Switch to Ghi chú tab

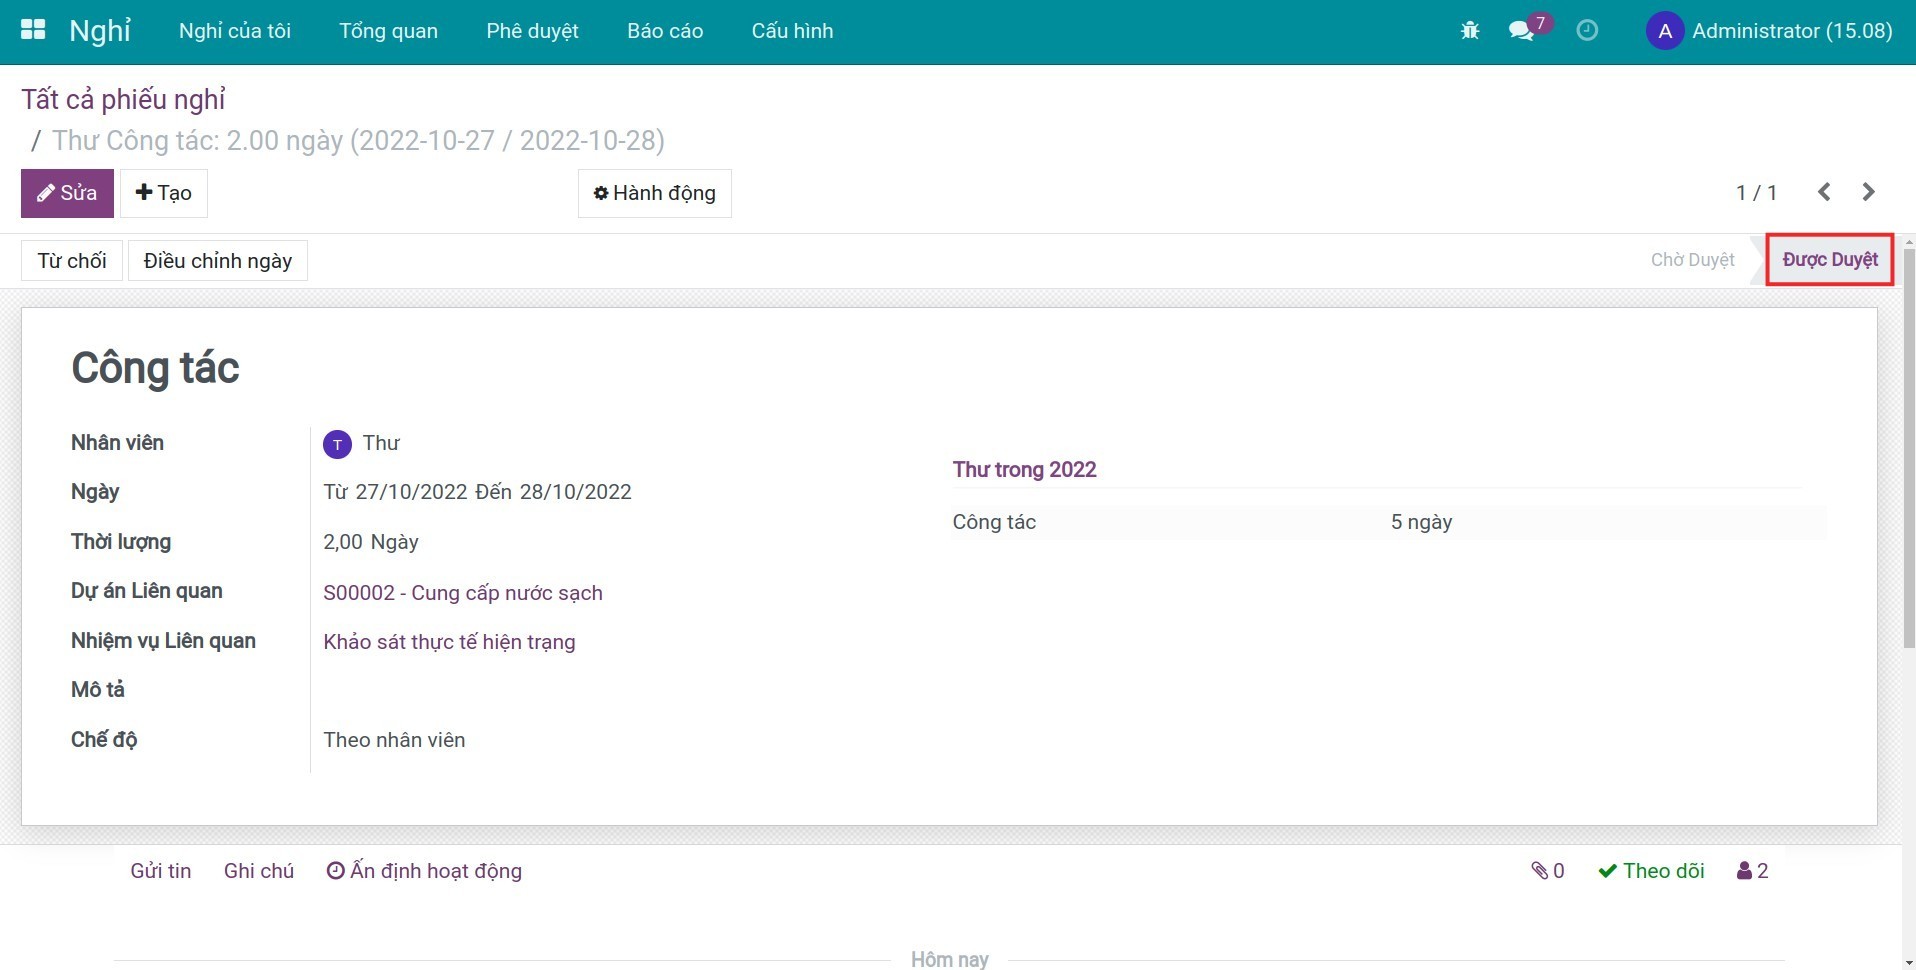(x=259, y=871)
